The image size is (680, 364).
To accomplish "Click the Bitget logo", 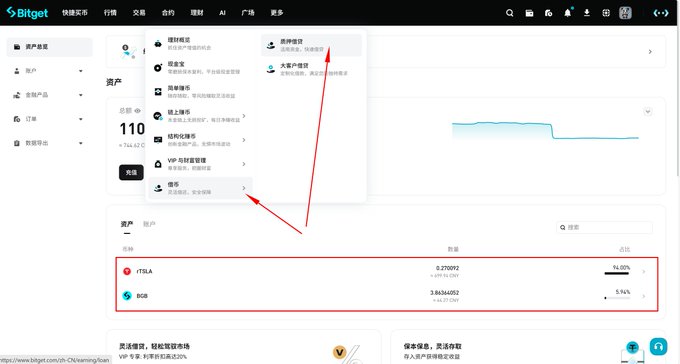I will 27,13.
